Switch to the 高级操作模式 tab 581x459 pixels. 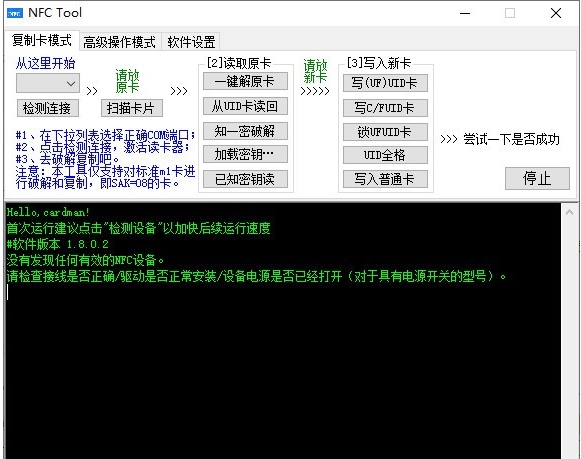119,42
